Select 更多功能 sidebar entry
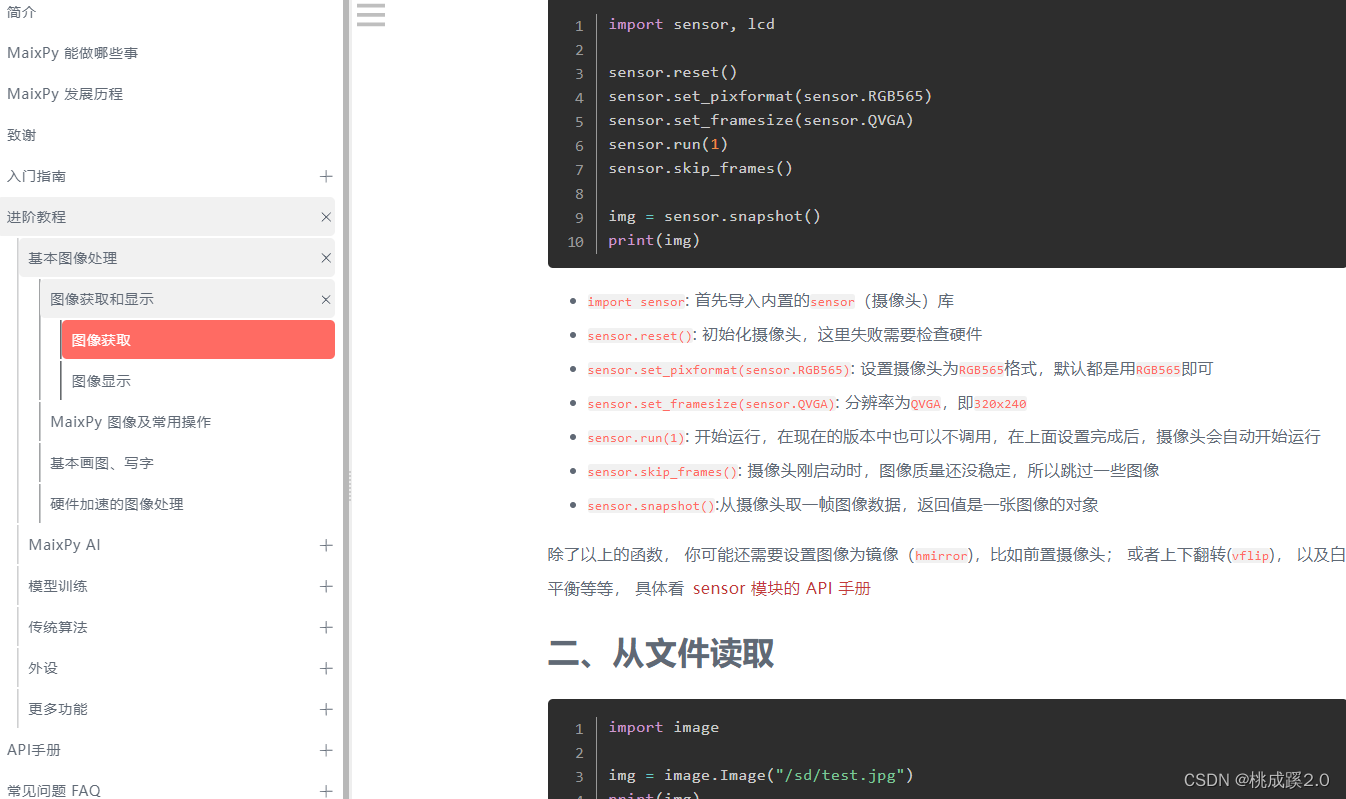 [x=58, y=709]
